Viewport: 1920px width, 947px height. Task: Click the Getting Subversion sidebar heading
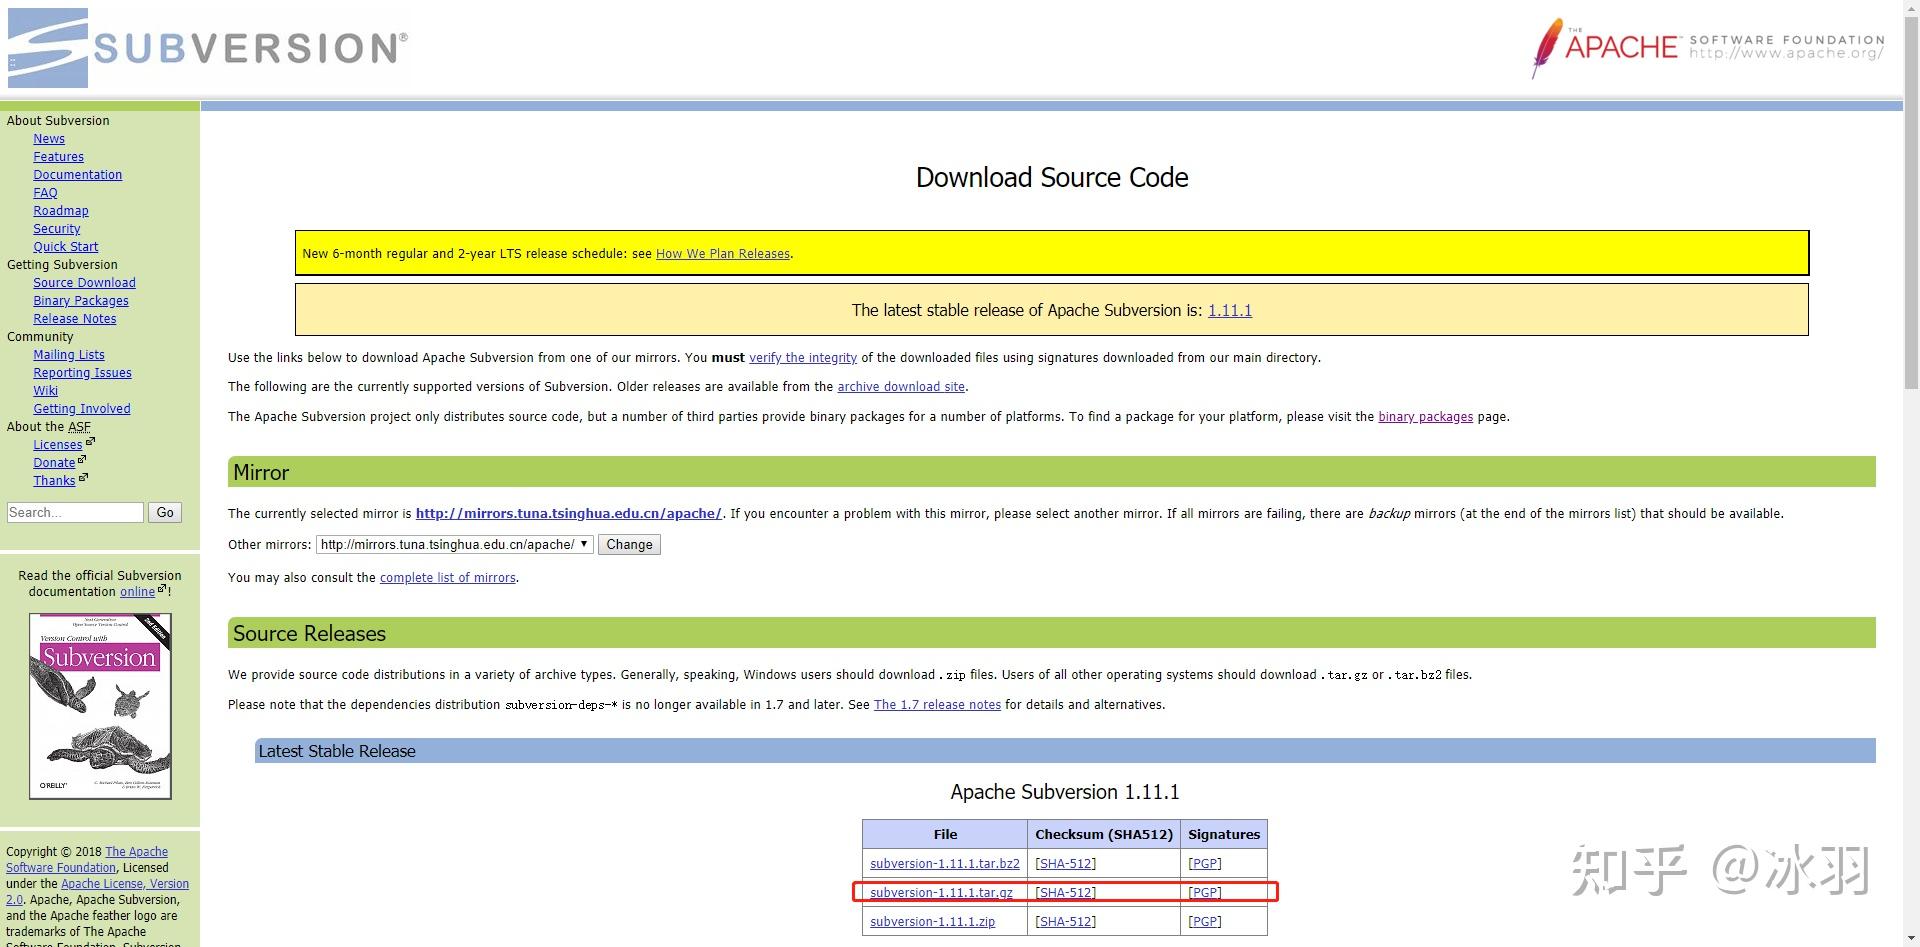click(62, 265)
